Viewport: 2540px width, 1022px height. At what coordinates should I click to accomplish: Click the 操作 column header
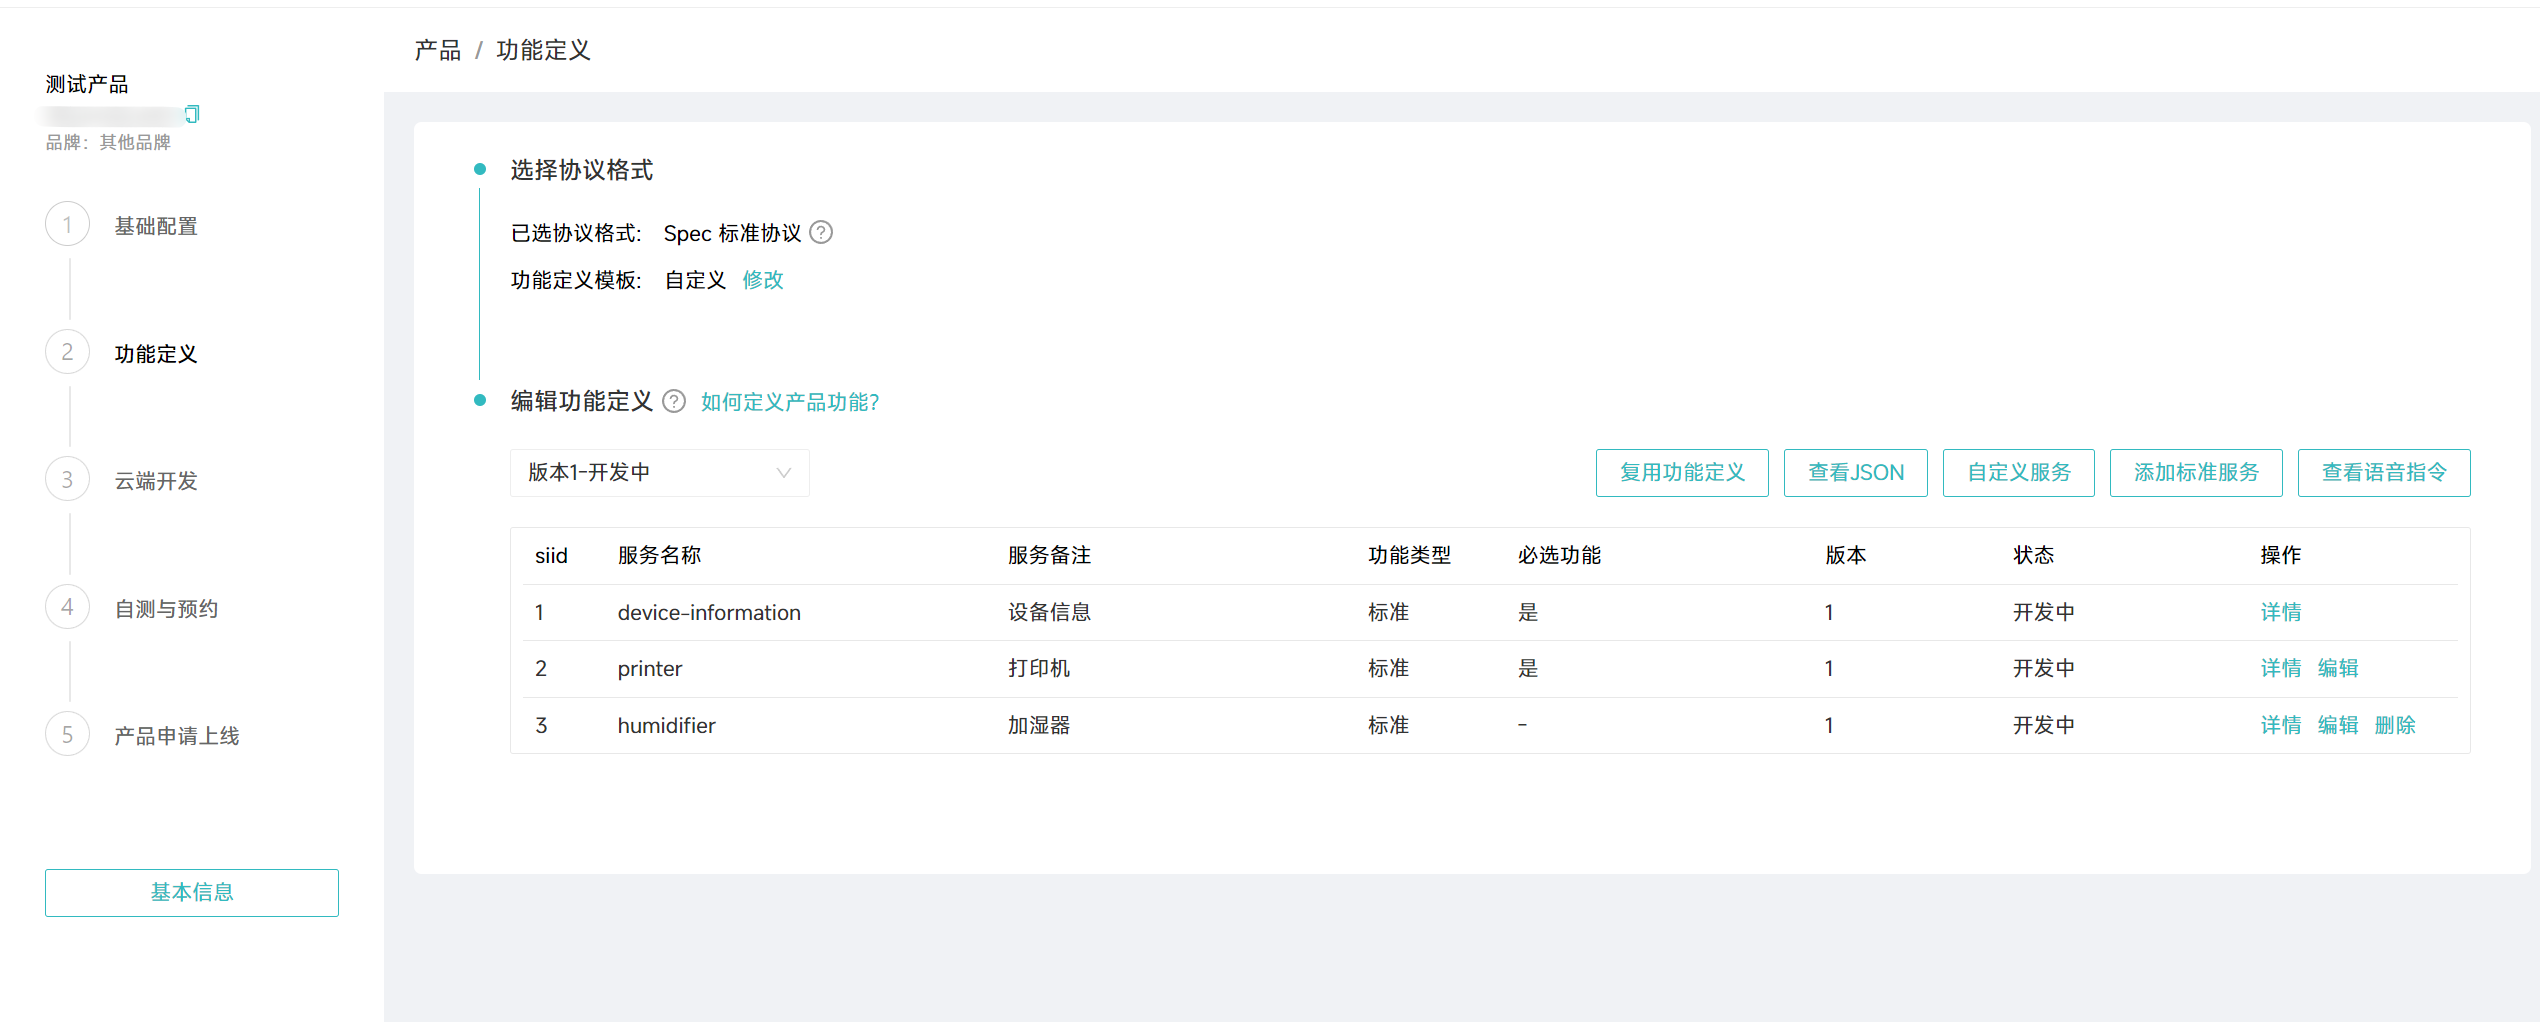coord(2281,555)
